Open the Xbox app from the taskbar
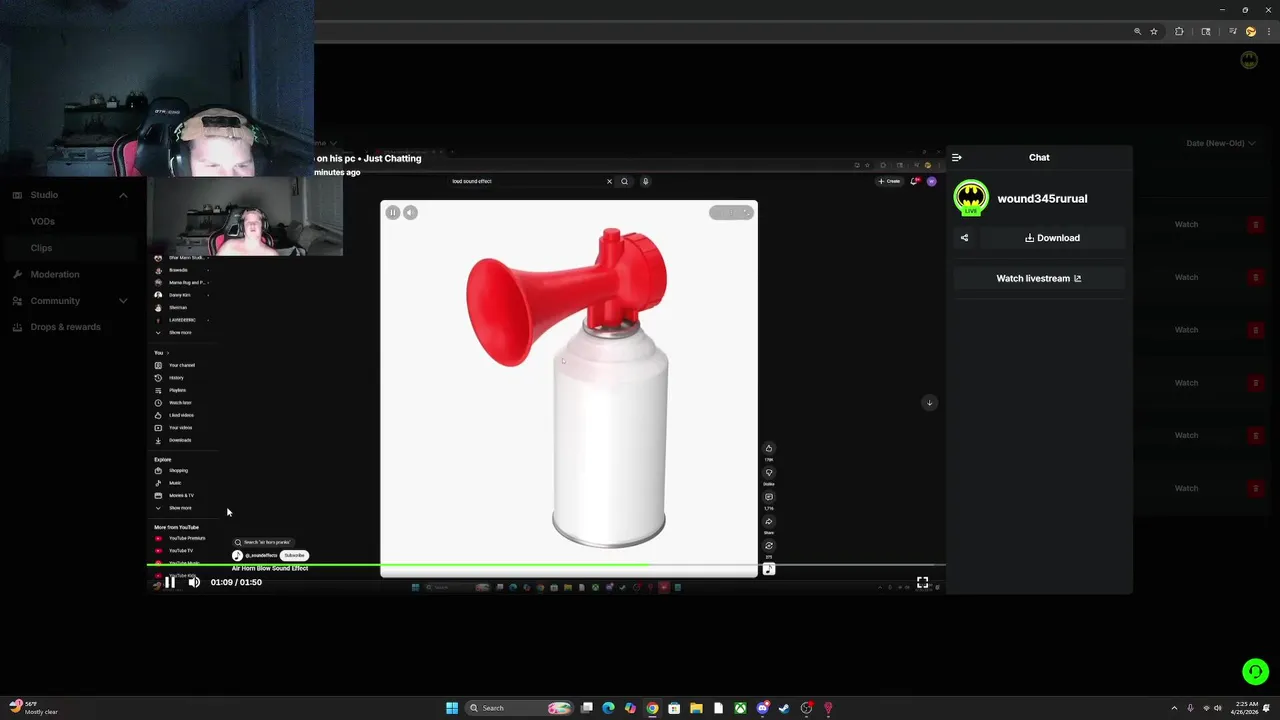This screenshot has height=720, width=1280. [740, 708]
